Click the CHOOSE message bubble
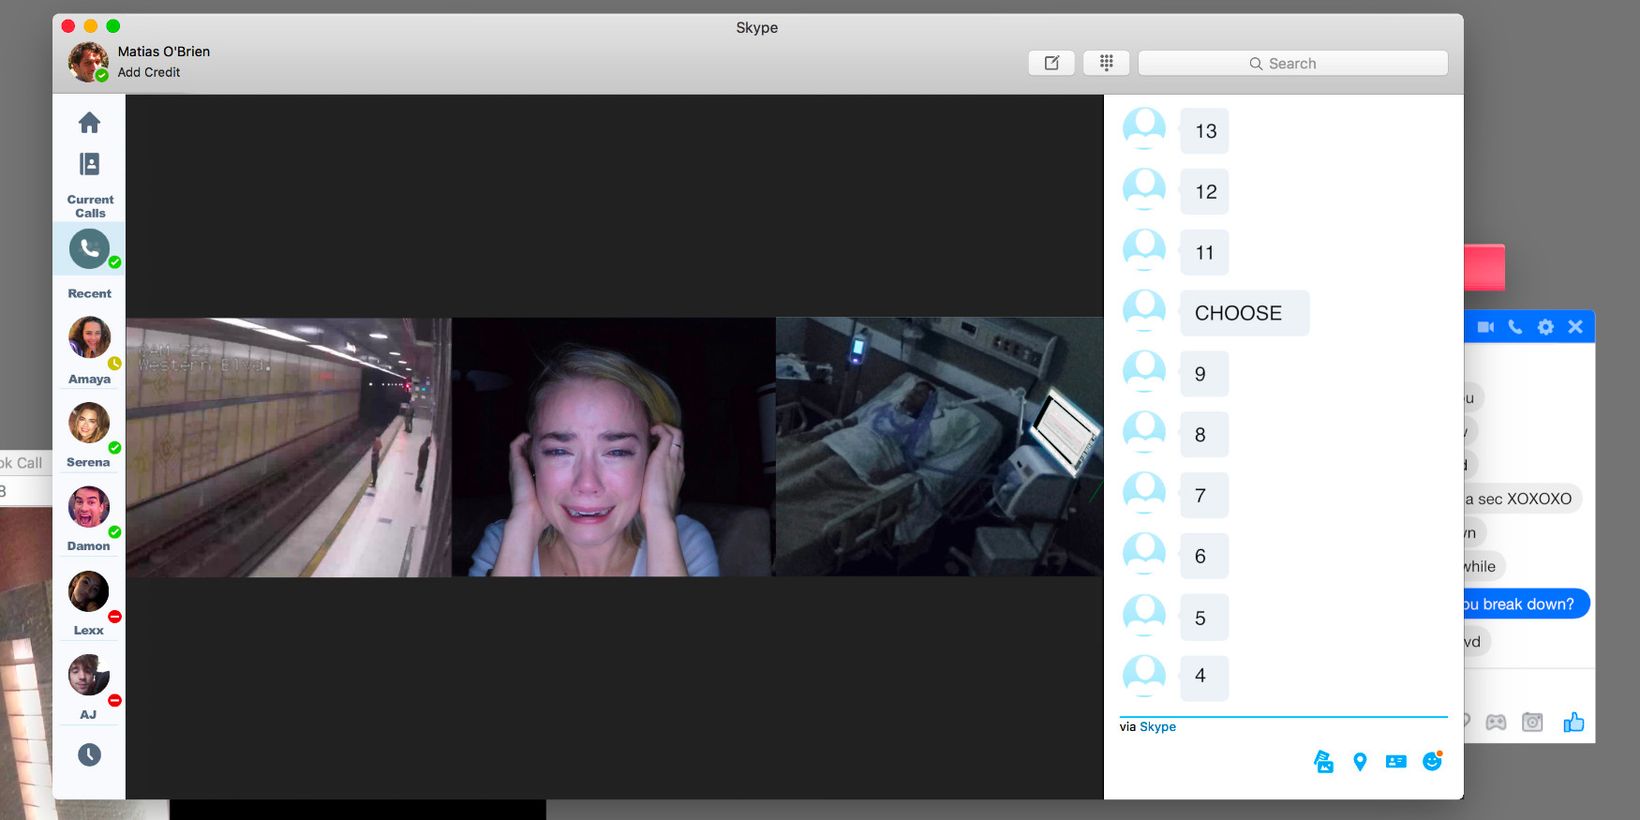The image size is (1640, 820). tap(1244, 313)
